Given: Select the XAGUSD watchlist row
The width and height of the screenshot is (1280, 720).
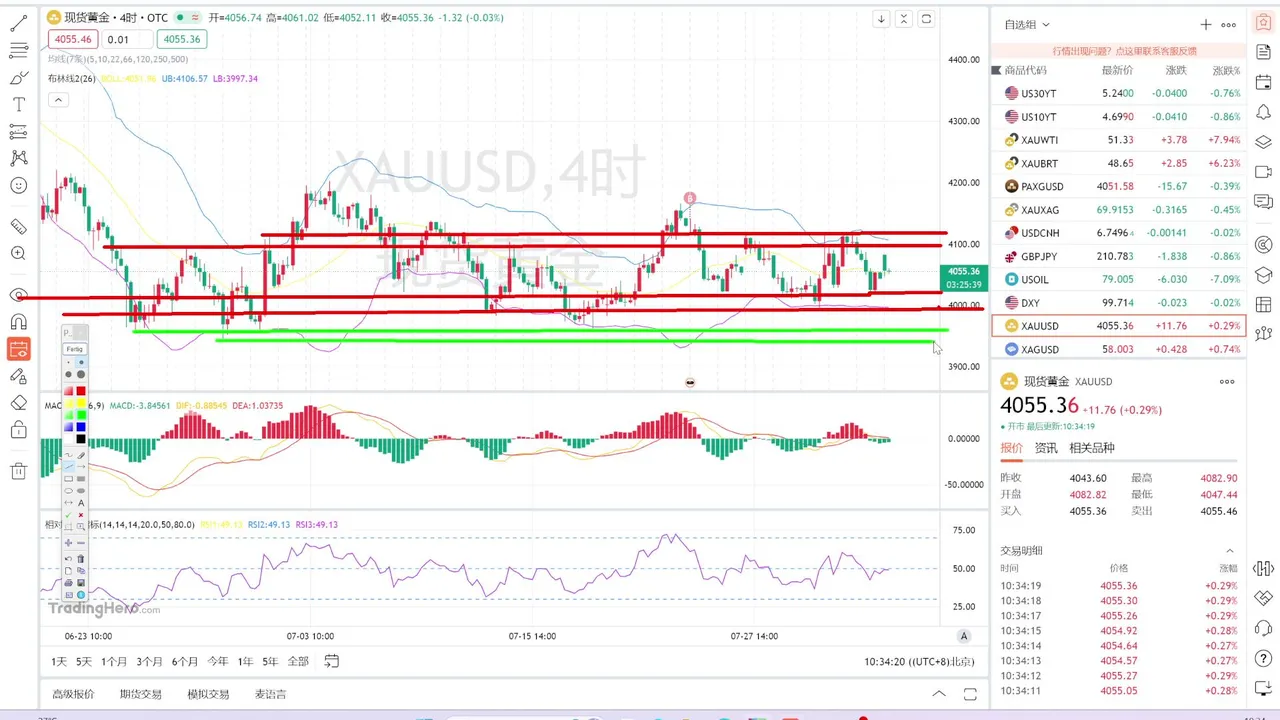Looking at the screenshot, I should pyautogui.click(x=1118, y=349).
